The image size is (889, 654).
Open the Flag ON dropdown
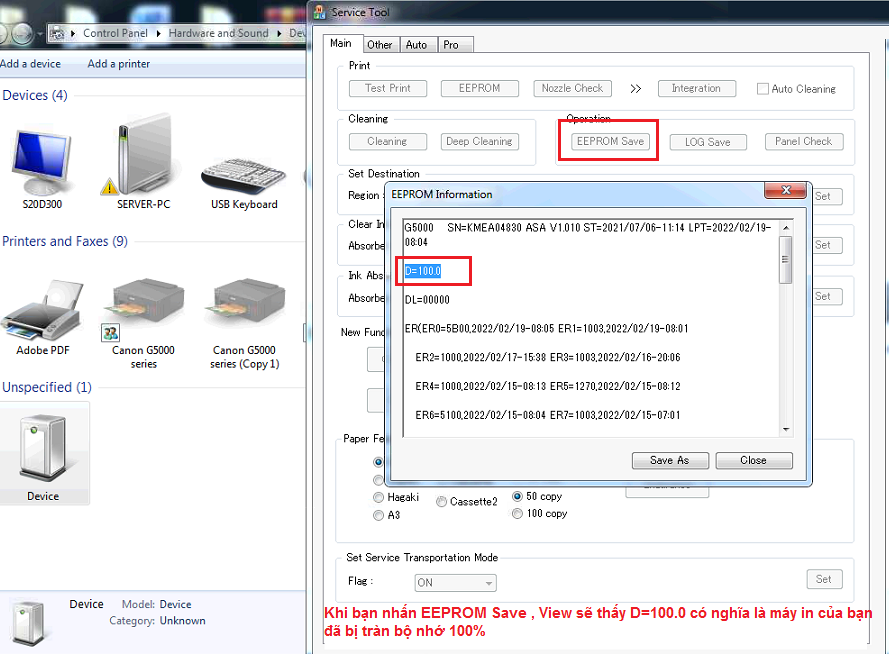(x=455, y=583)
